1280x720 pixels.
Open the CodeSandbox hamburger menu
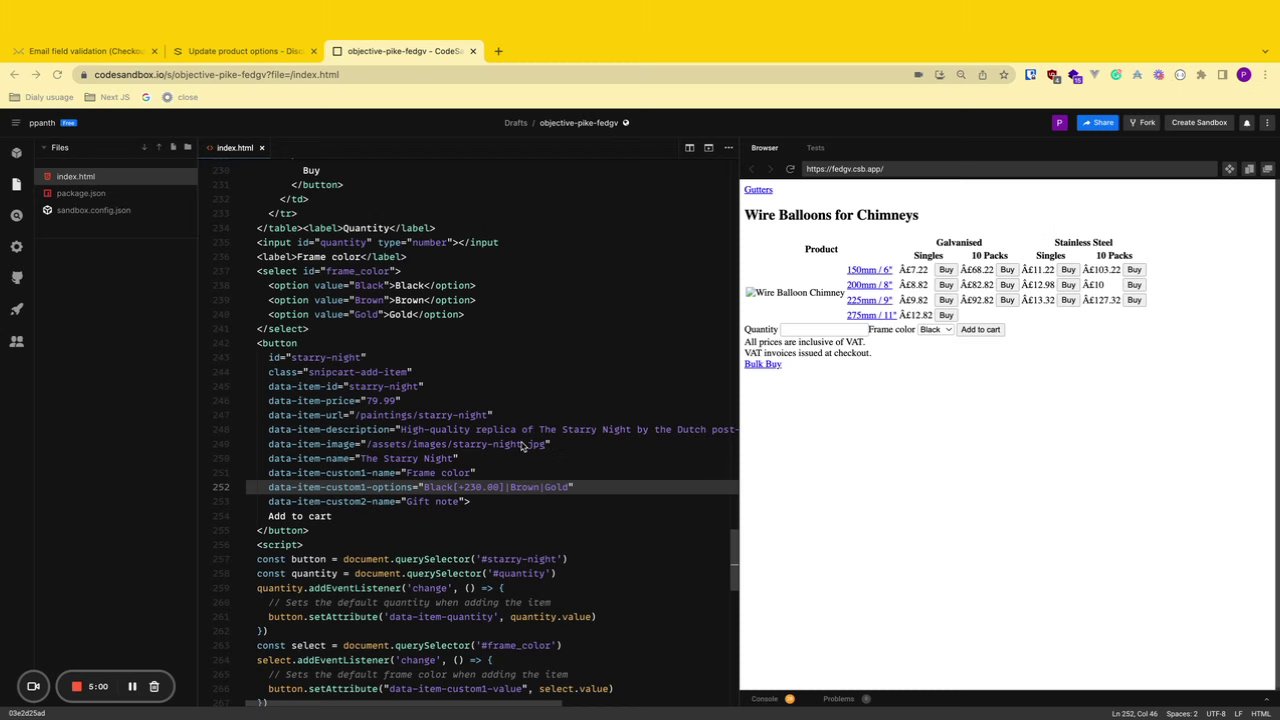[x=15, y=123]
